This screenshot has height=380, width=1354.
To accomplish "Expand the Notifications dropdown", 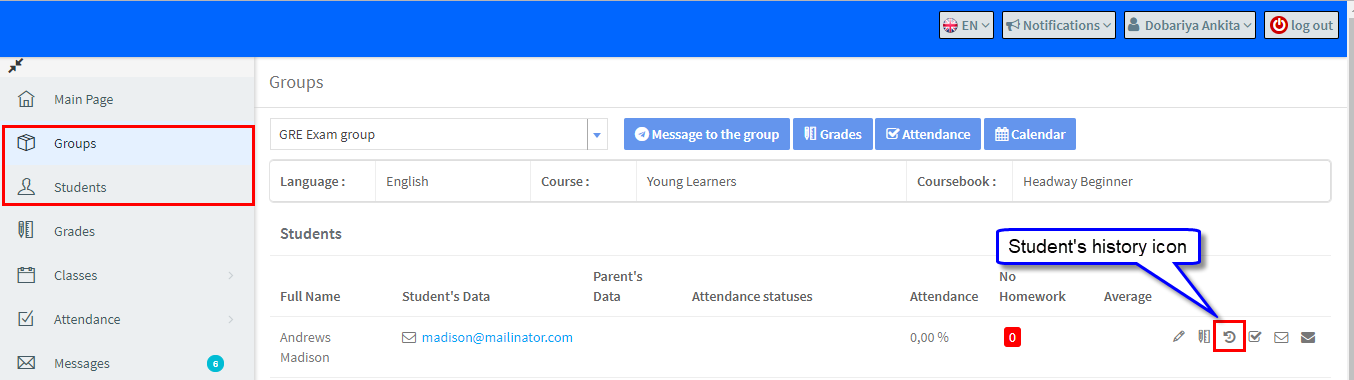I will coord(1059,26).
